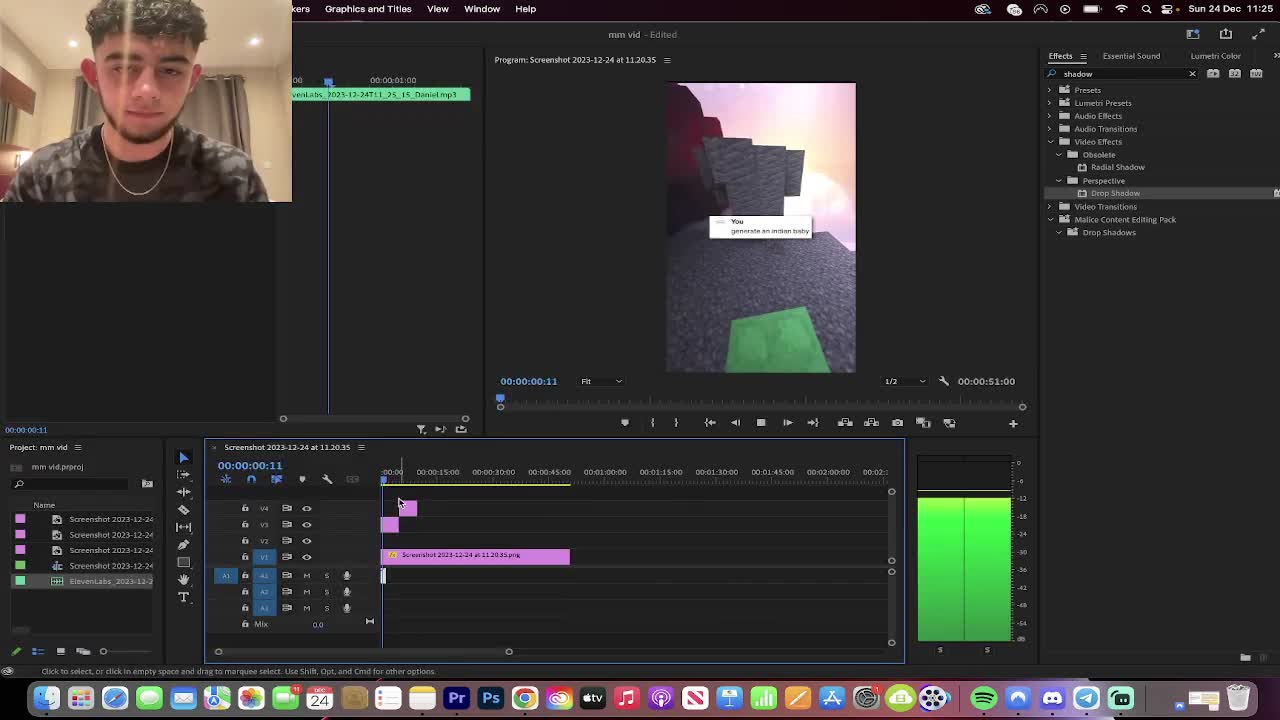
Task: Select the Pen tool in timeline tools
Action: pos(183,545)
